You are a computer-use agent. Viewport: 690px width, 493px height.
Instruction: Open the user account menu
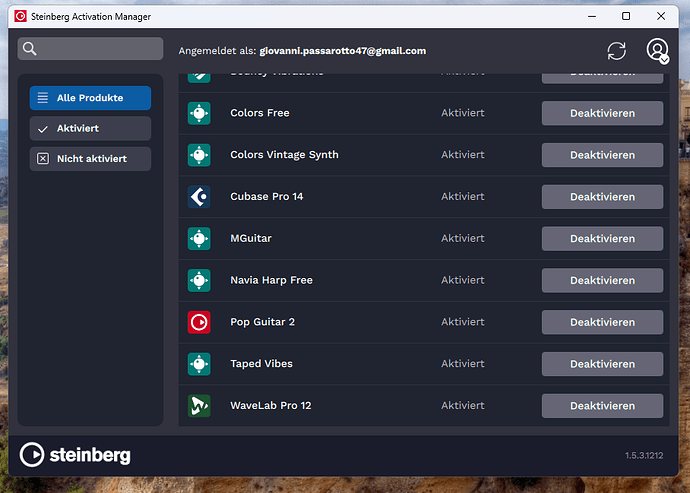coord(657,51)
